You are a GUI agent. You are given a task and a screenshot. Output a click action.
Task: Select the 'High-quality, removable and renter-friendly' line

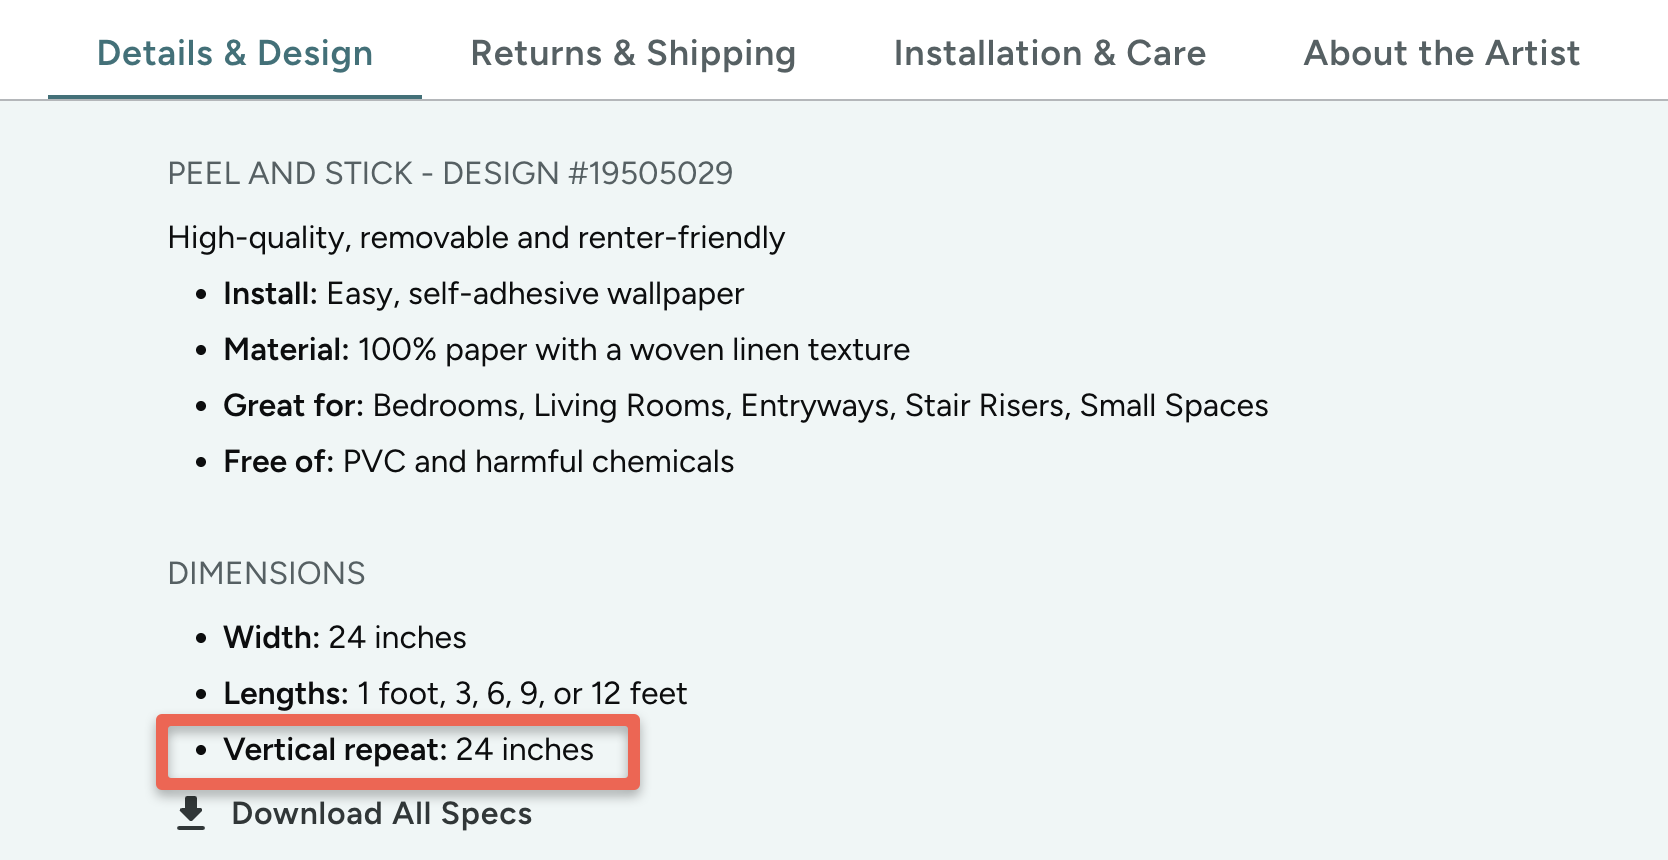click(476, 238)
